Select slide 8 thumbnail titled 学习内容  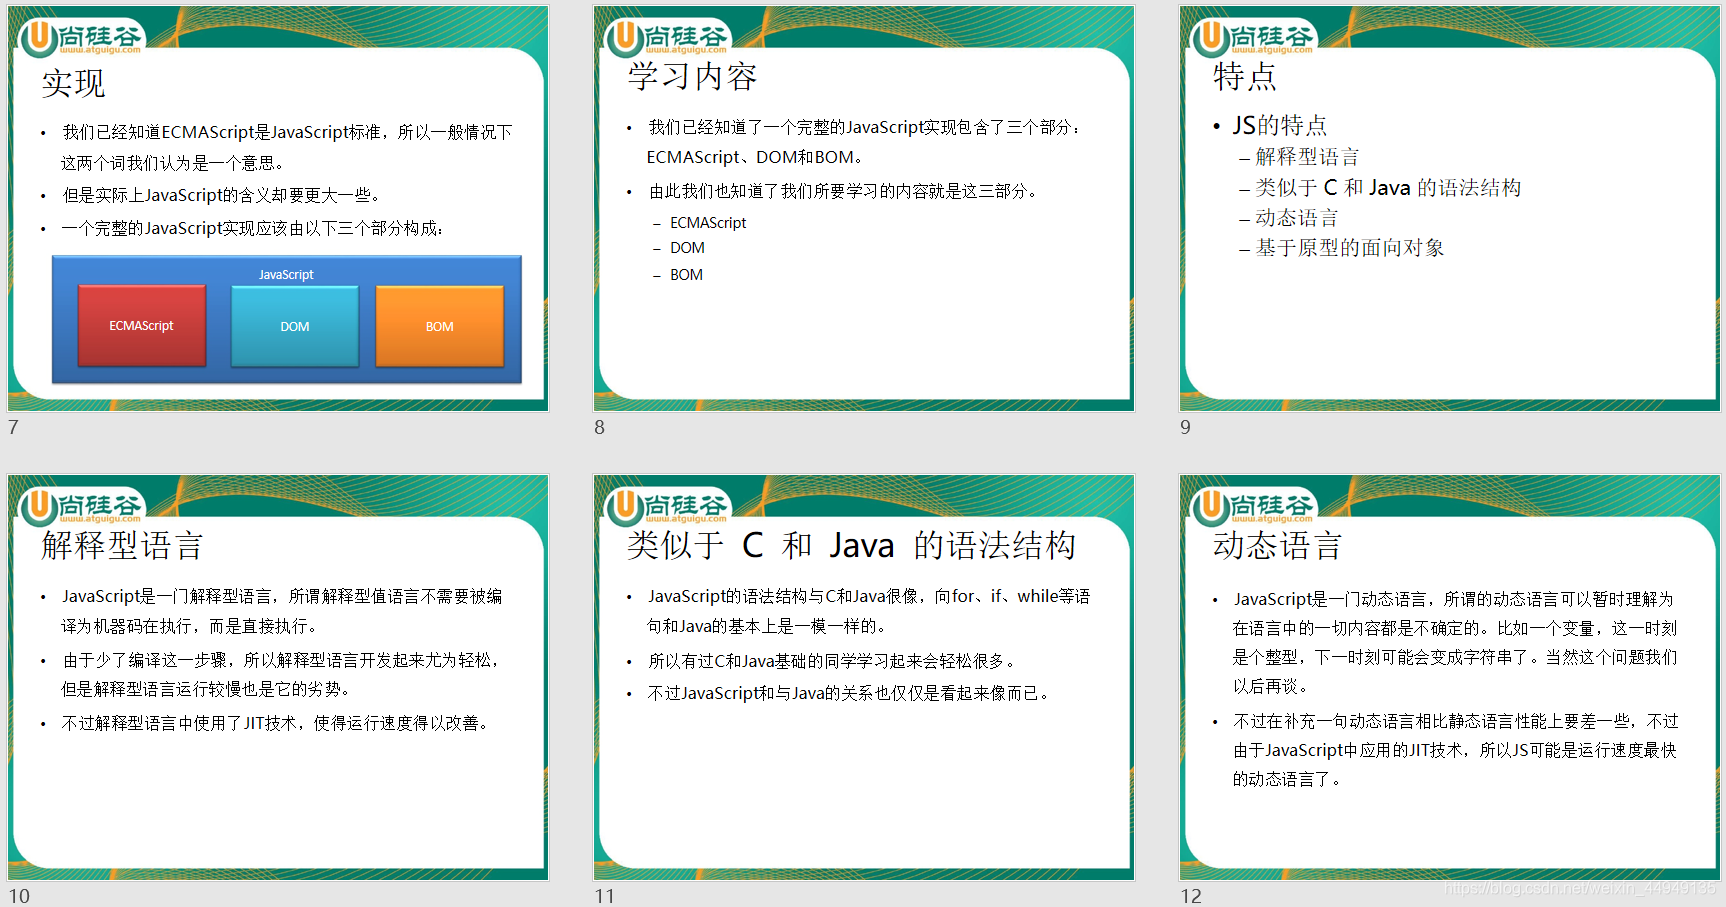864,208
